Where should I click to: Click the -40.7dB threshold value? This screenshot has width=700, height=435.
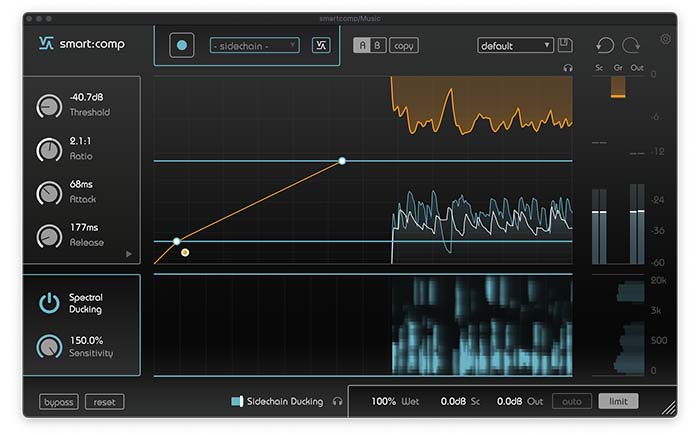click(87, 97)
